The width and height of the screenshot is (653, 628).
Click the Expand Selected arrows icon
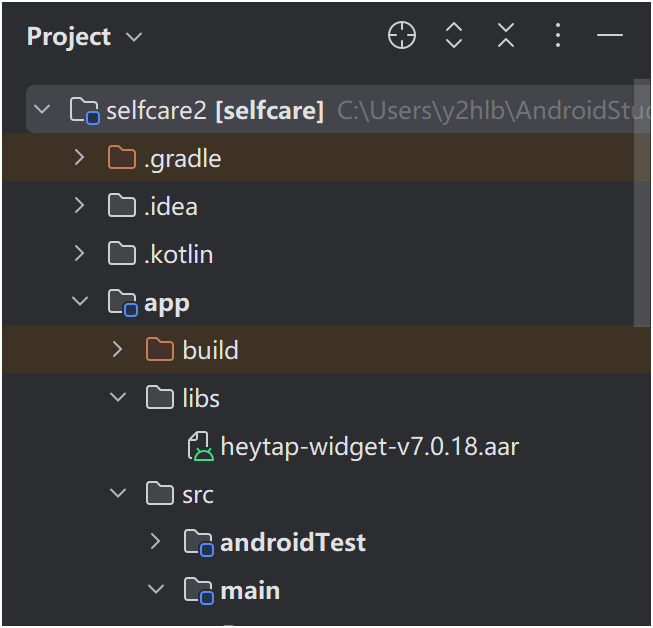(x=454, y=37)
